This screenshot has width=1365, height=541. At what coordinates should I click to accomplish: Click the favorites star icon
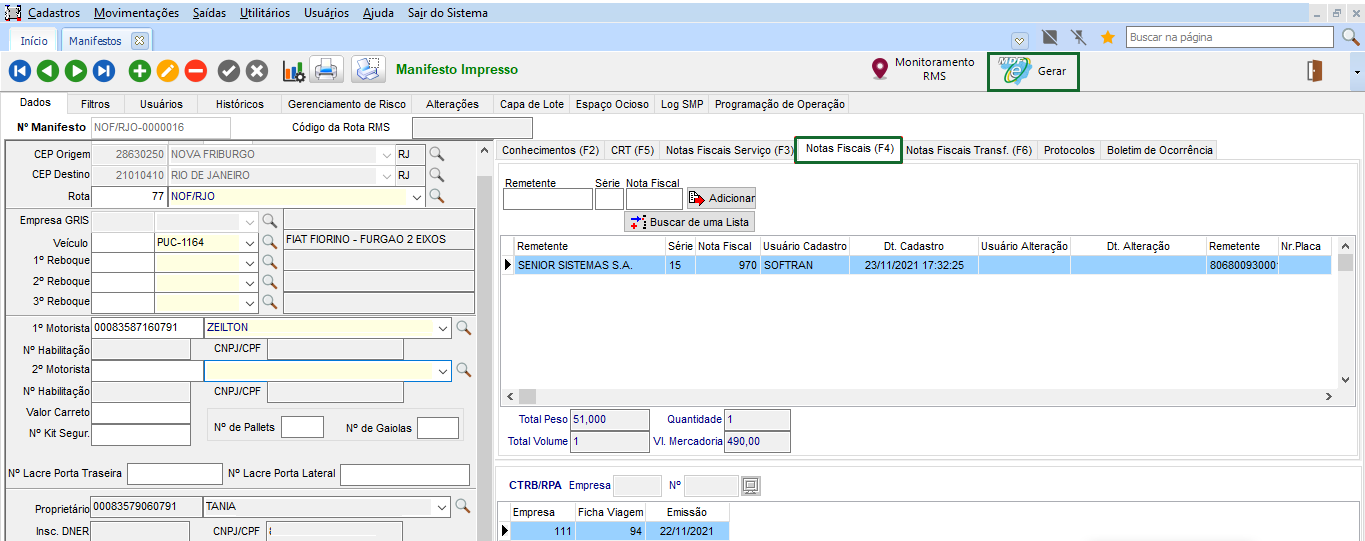click(1107, 37)
